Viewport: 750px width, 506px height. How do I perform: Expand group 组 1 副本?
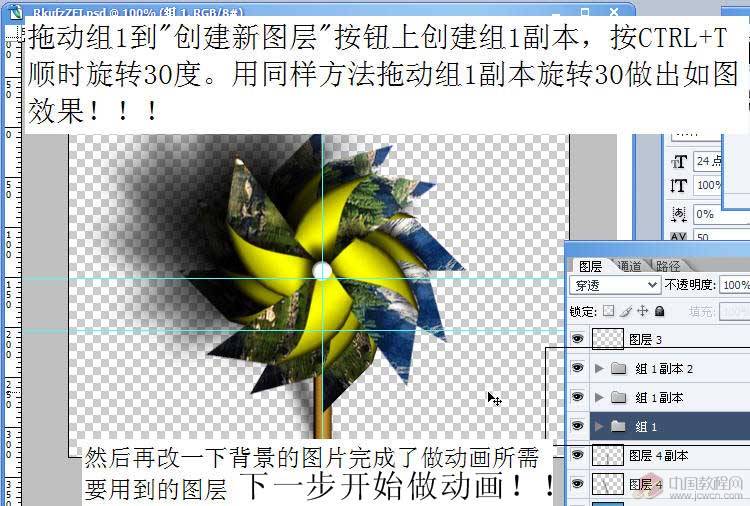point(598,397)
